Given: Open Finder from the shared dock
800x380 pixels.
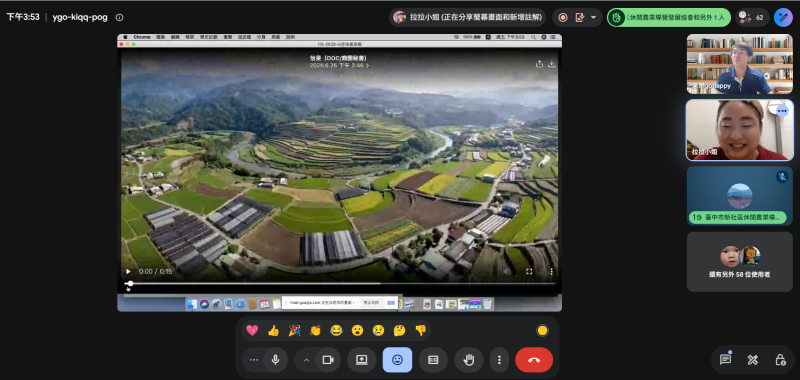Looking at the screenshot, I should click(x=192, y=304).
